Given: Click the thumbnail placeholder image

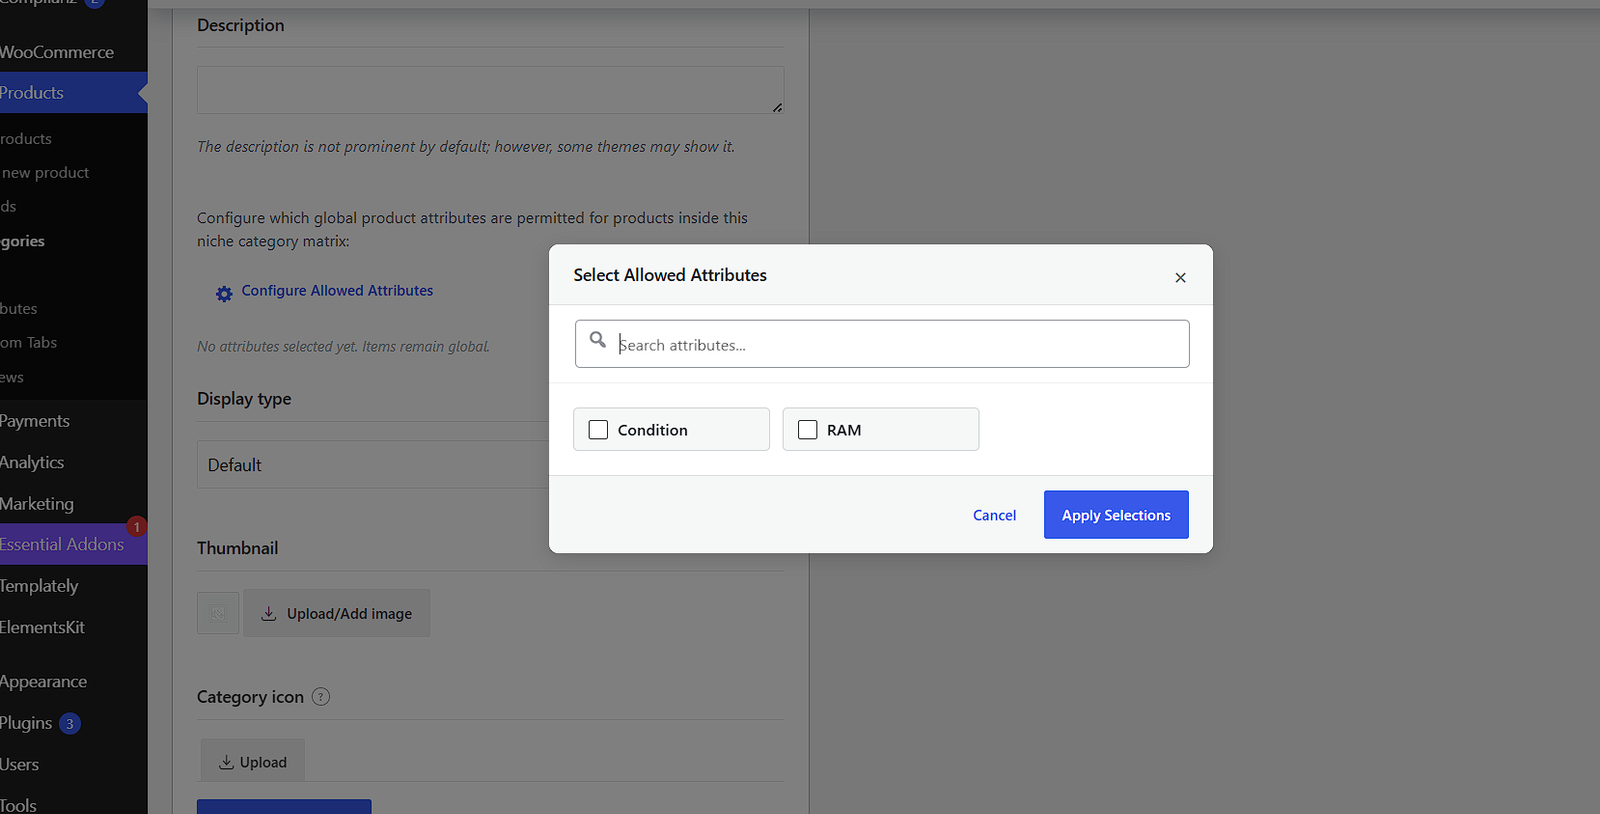Looking at the screenshot, I should [x=218, y=613].
